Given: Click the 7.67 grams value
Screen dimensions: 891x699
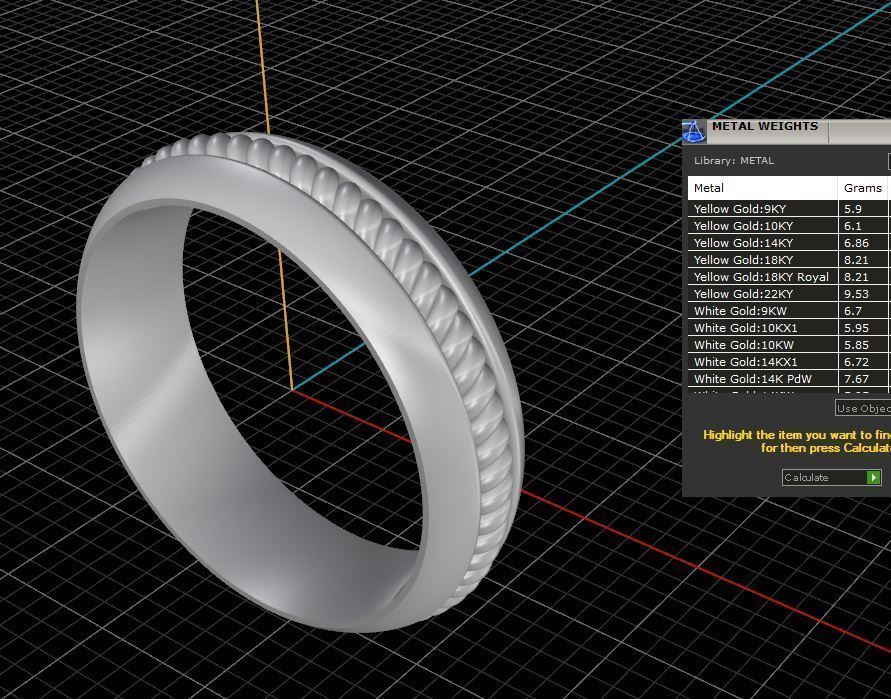Looking at the screenshot, I should pos(856,379).
